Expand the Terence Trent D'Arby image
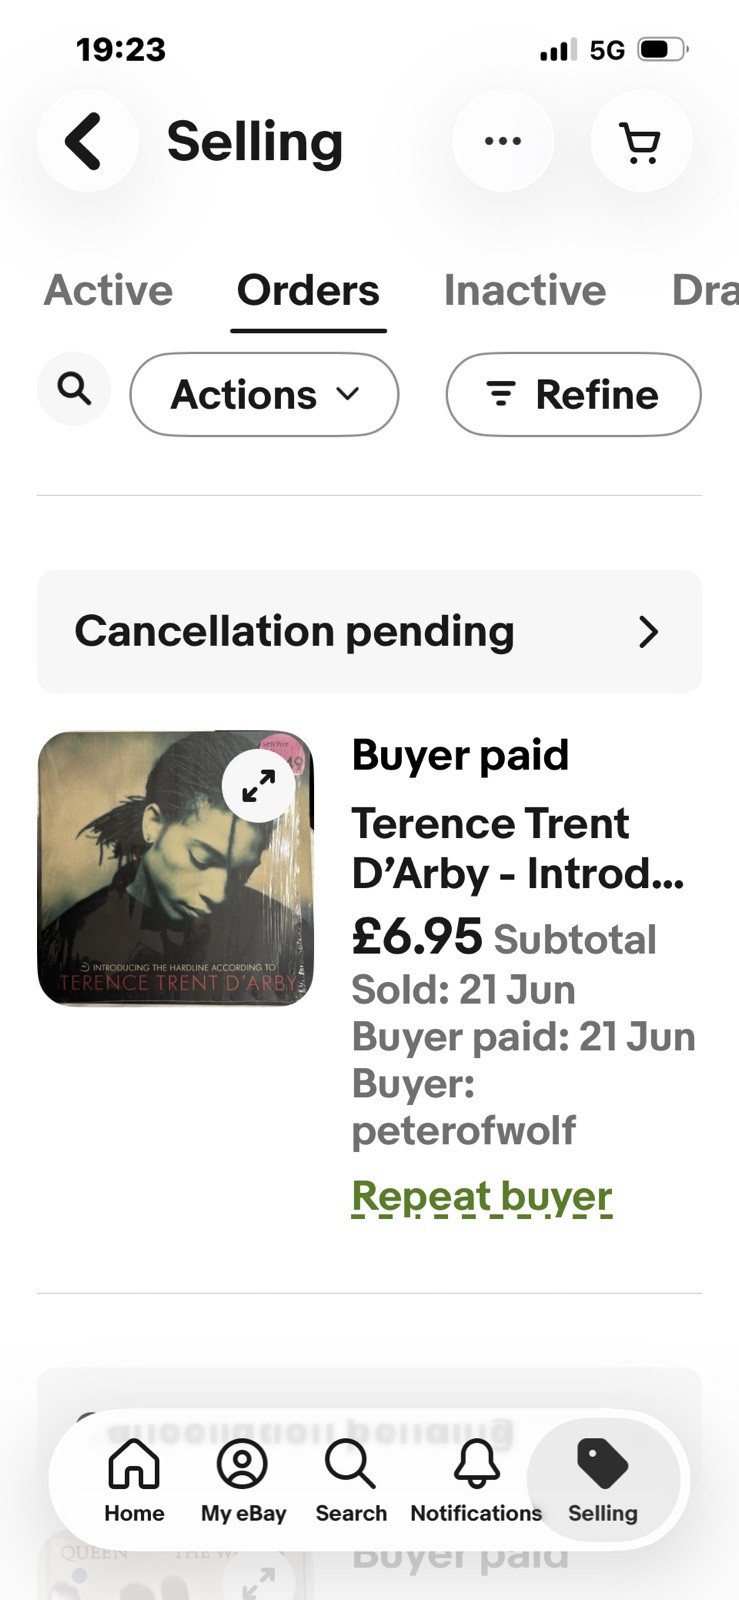The width and height of the screenshot is (739, 1600). pyautogui.click(x=259, y=786)
